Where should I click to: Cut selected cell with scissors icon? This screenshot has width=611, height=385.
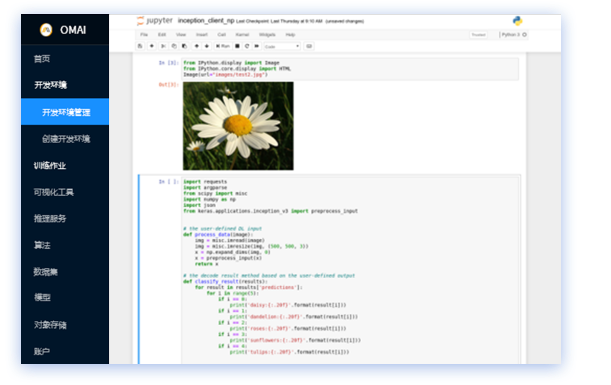(163, 46)
